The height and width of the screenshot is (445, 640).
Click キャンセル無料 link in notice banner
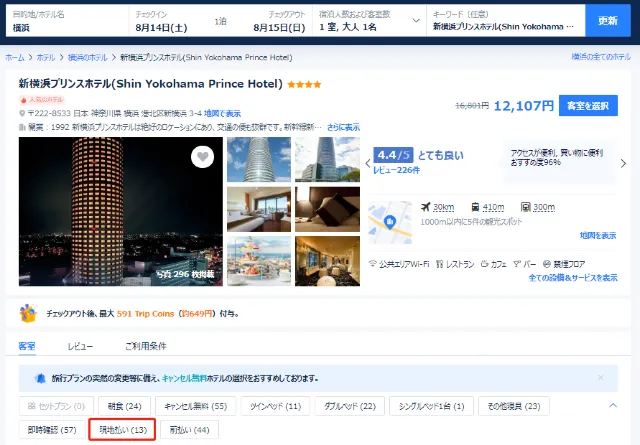[x=184, y=378]
